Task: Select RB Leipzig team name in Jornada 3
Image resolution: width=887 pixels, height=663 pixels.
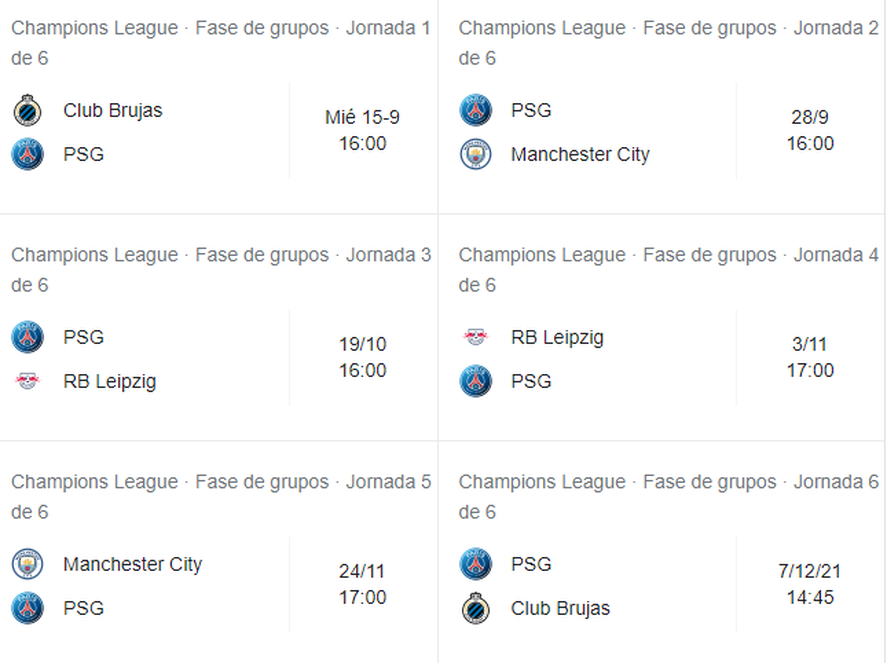Action: point(110,381)
